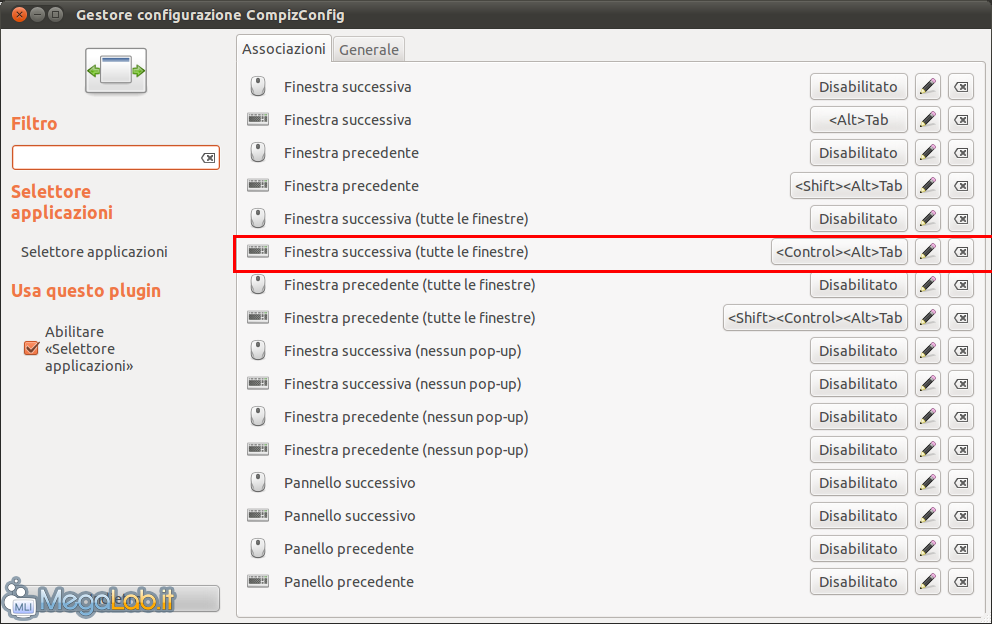
Task: Click the pencil for keyboard Pannello successivo
Action: pos(927,516)
